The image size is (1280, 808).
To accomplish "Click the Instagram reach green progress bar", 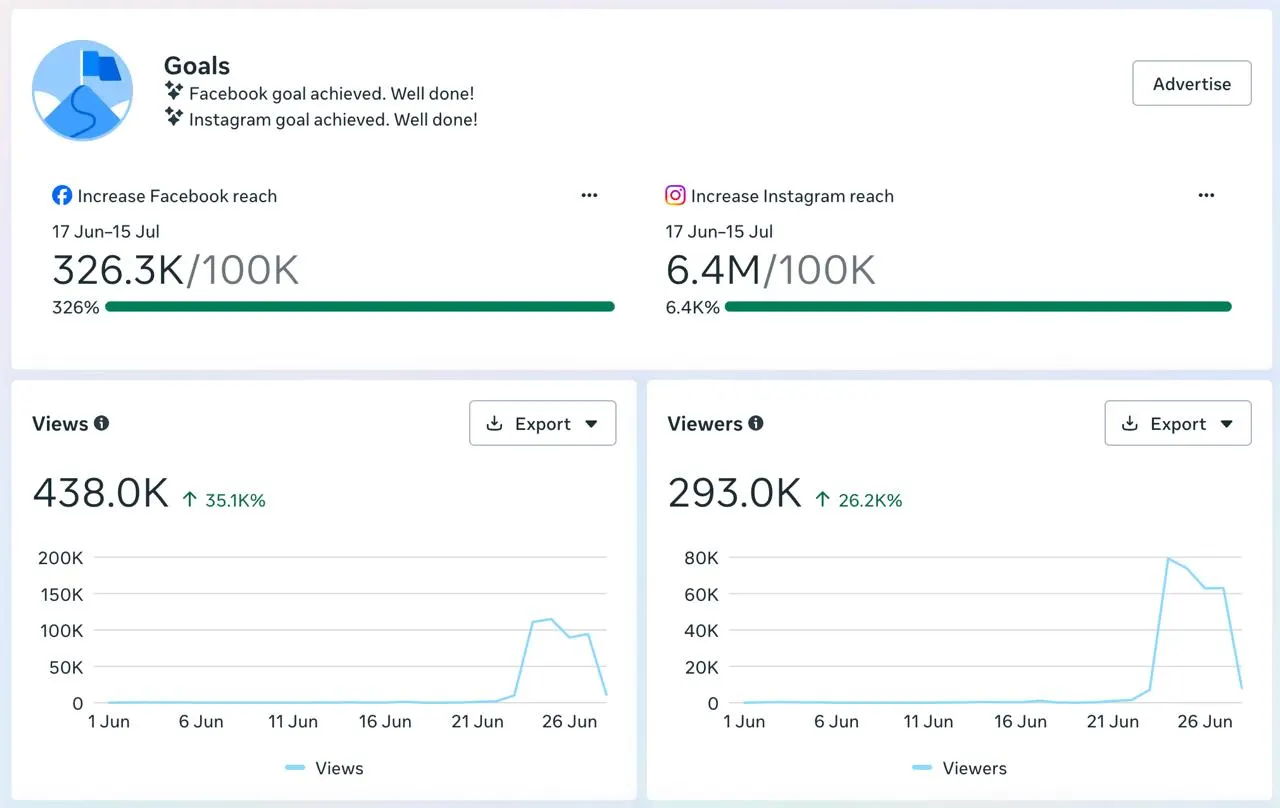I will click(978, 307).
